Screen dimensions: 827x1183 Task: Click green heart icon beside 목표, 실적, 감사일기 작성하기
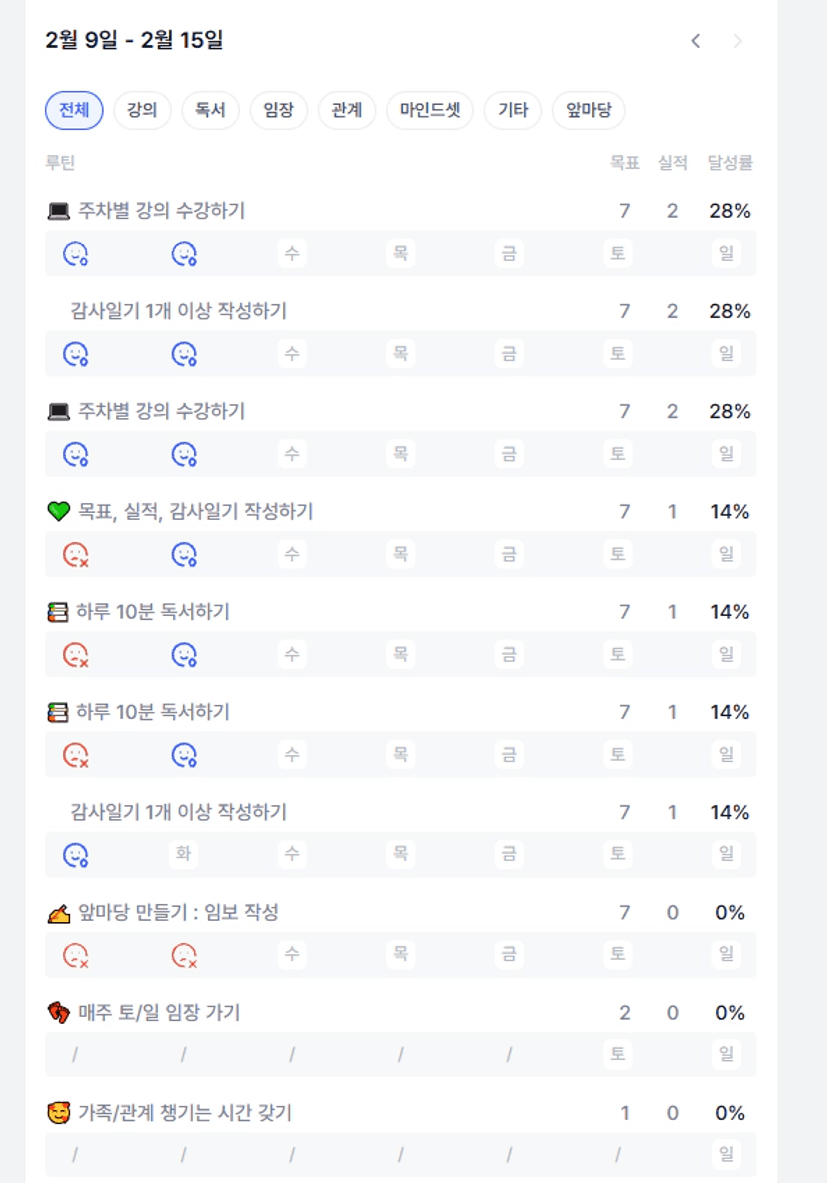tap(59, 512)
